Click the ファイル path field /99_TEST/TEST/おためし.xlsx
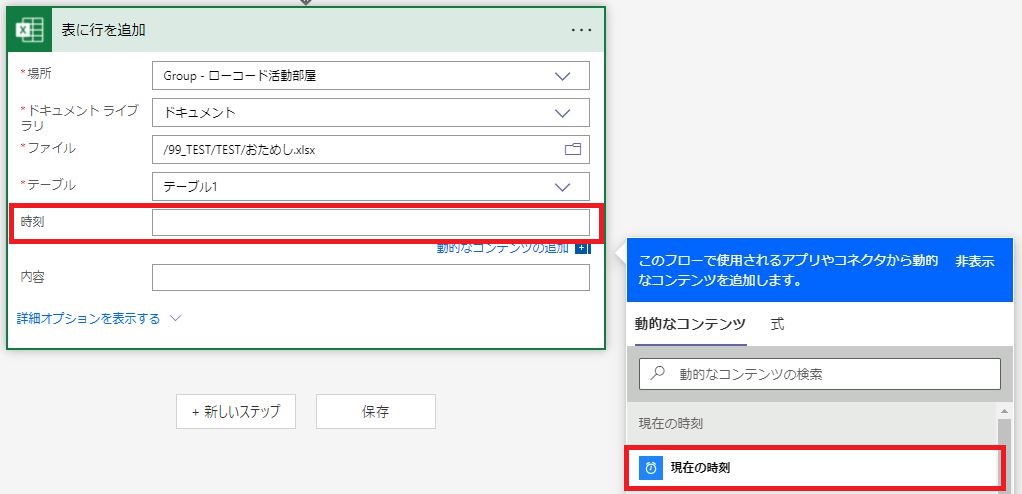This screenshot has height=494, width=1022. click(x=371, y=150)
